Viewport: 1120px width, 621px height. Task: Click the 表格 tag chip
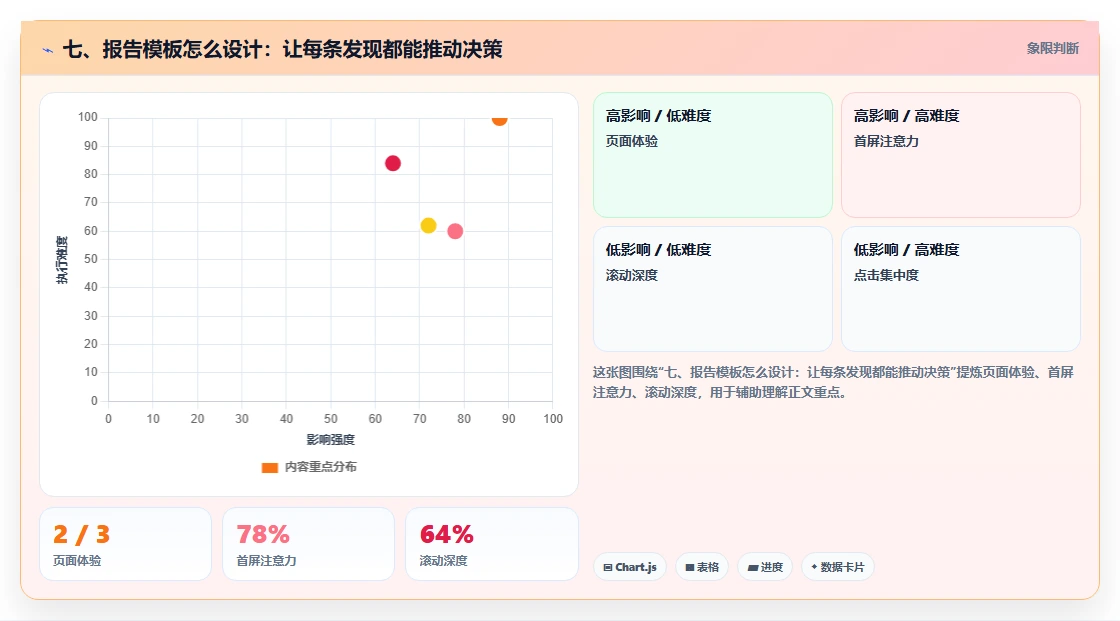click(702, 567)
